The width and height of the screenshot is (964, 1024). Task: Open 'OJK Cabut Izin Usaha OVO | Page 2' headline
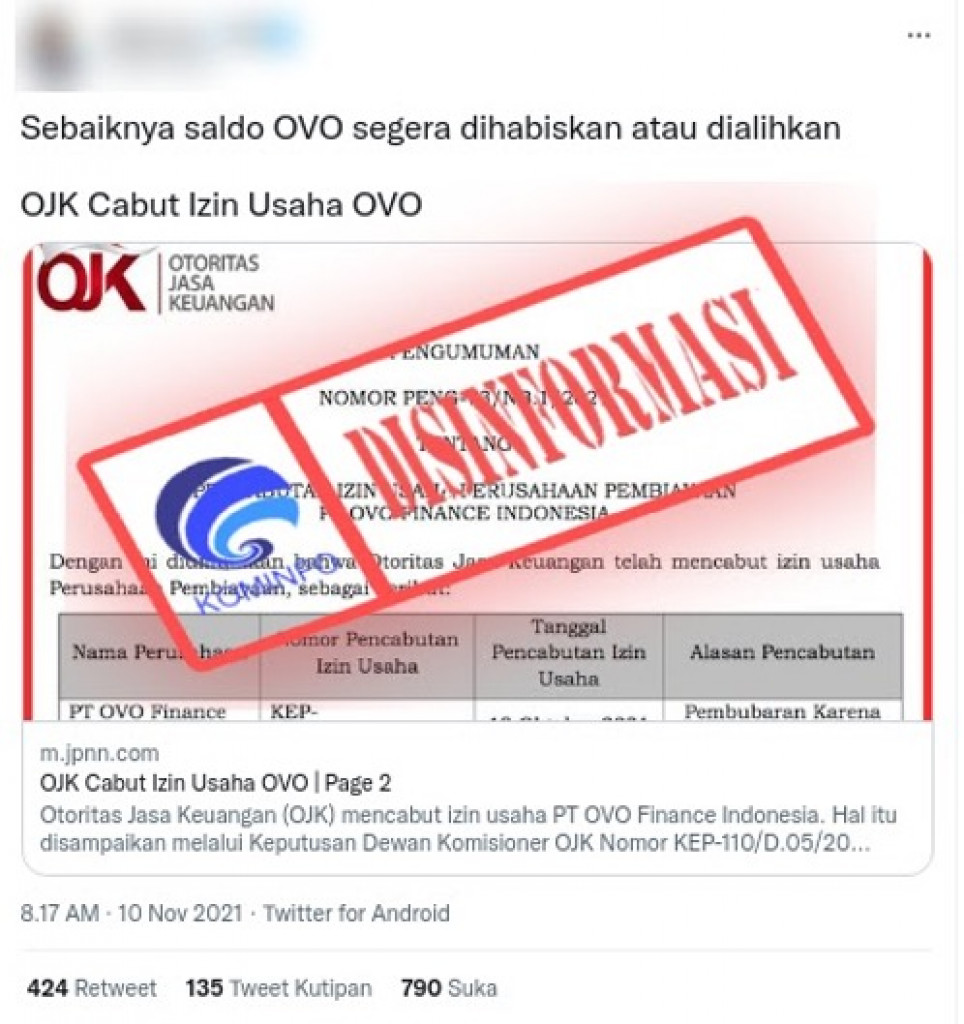216,782
